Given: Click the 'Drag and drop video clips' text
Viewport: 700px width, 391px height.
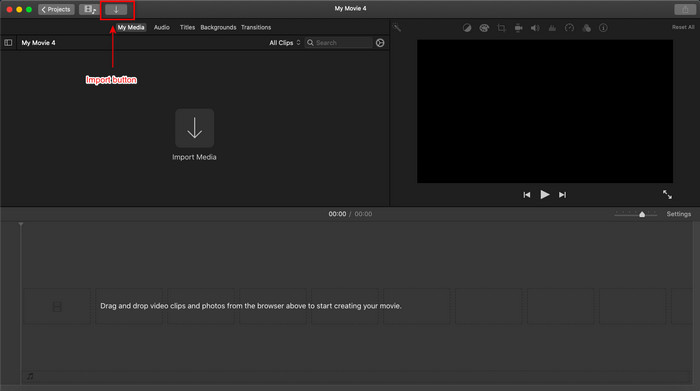Looking at the screenshot, I should click(x=250, y=306).
